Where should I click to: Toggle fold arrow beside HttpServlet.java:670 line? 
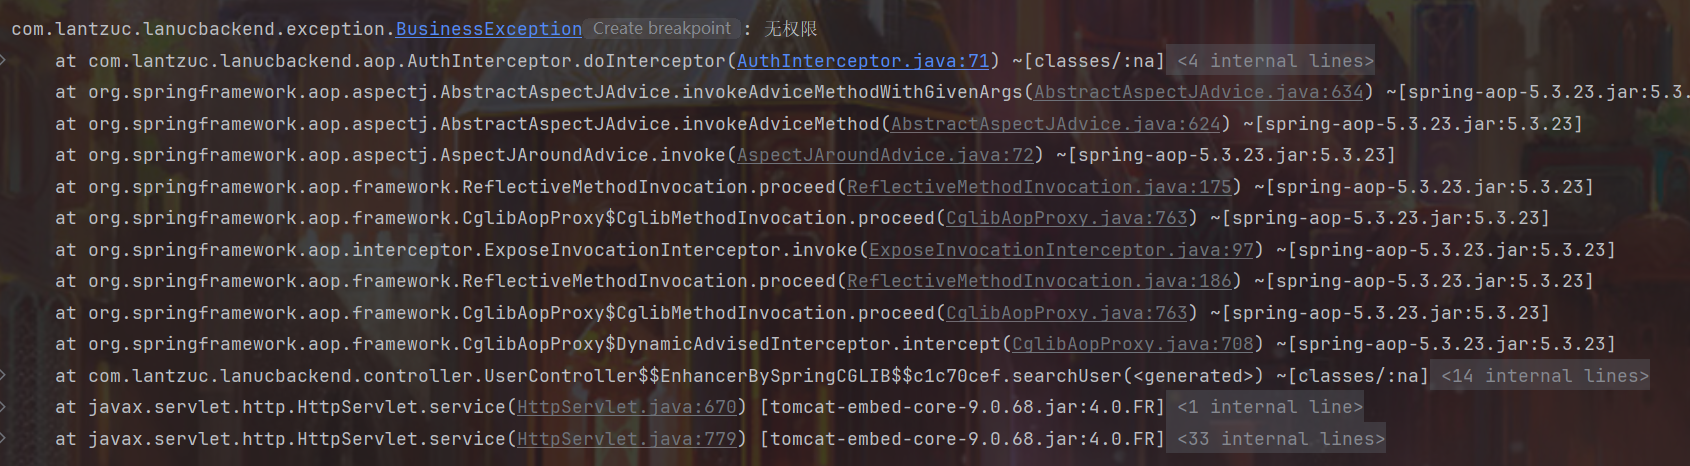click(x=3, y=407)
